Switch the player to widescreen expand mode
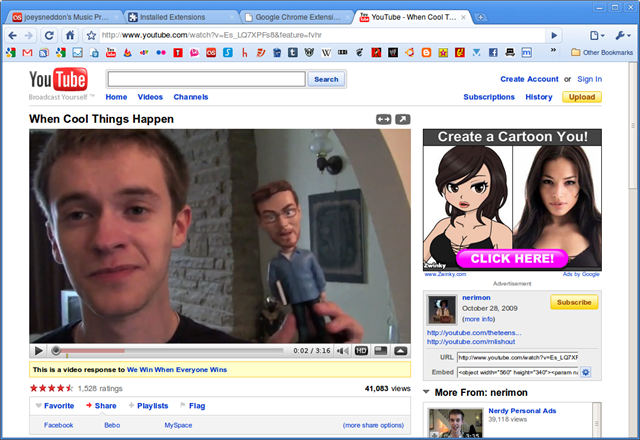The width and height of the screenshot is (640, 440). (383, 119)
